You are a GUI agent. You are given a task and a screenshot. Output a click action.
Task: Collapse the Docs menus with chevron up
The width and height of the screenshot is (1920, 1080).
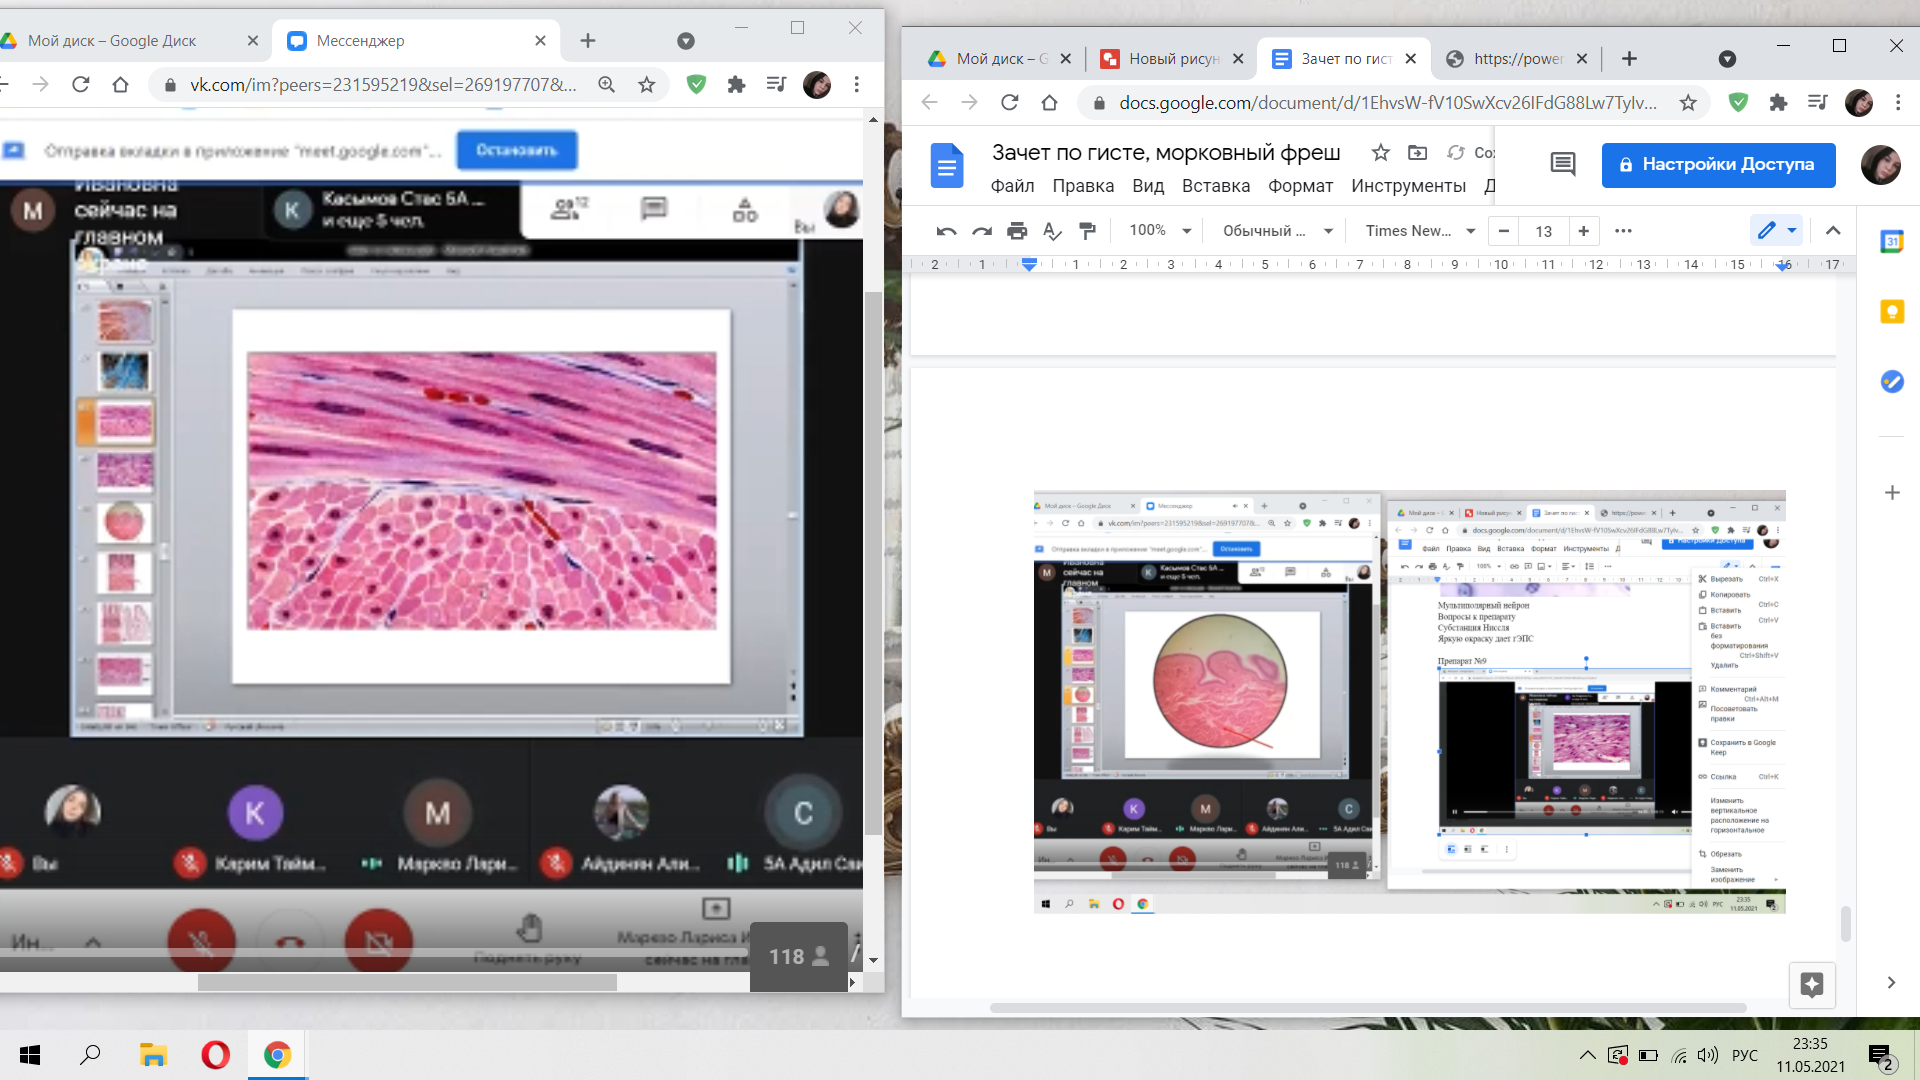[x=1833, y=231]
